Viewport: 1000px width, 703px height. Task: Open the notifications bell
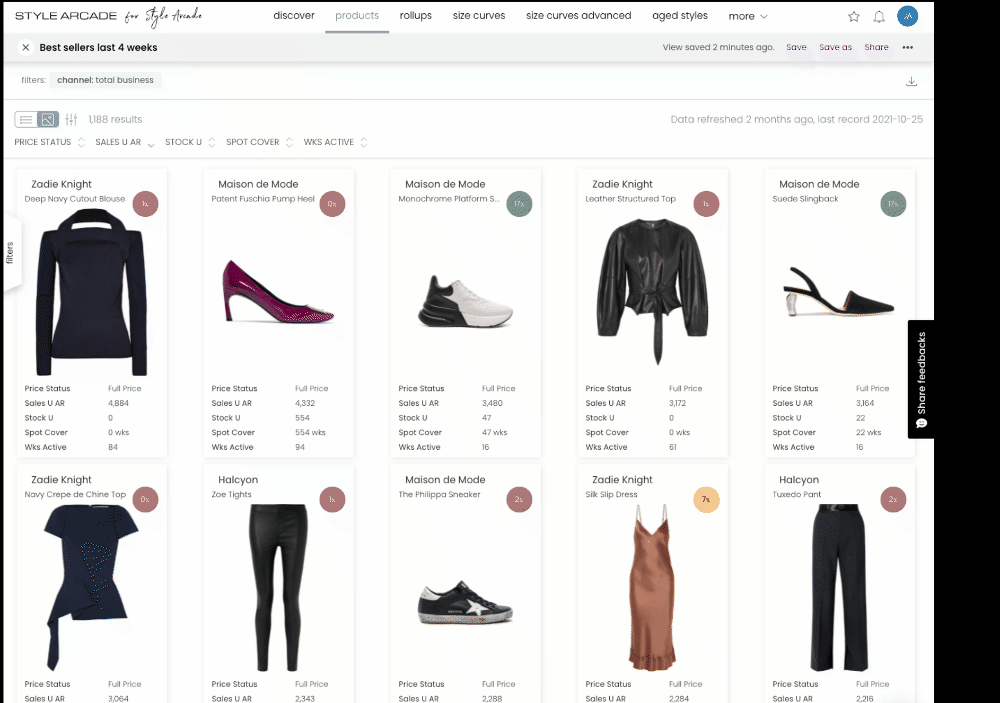pos(879,17)
